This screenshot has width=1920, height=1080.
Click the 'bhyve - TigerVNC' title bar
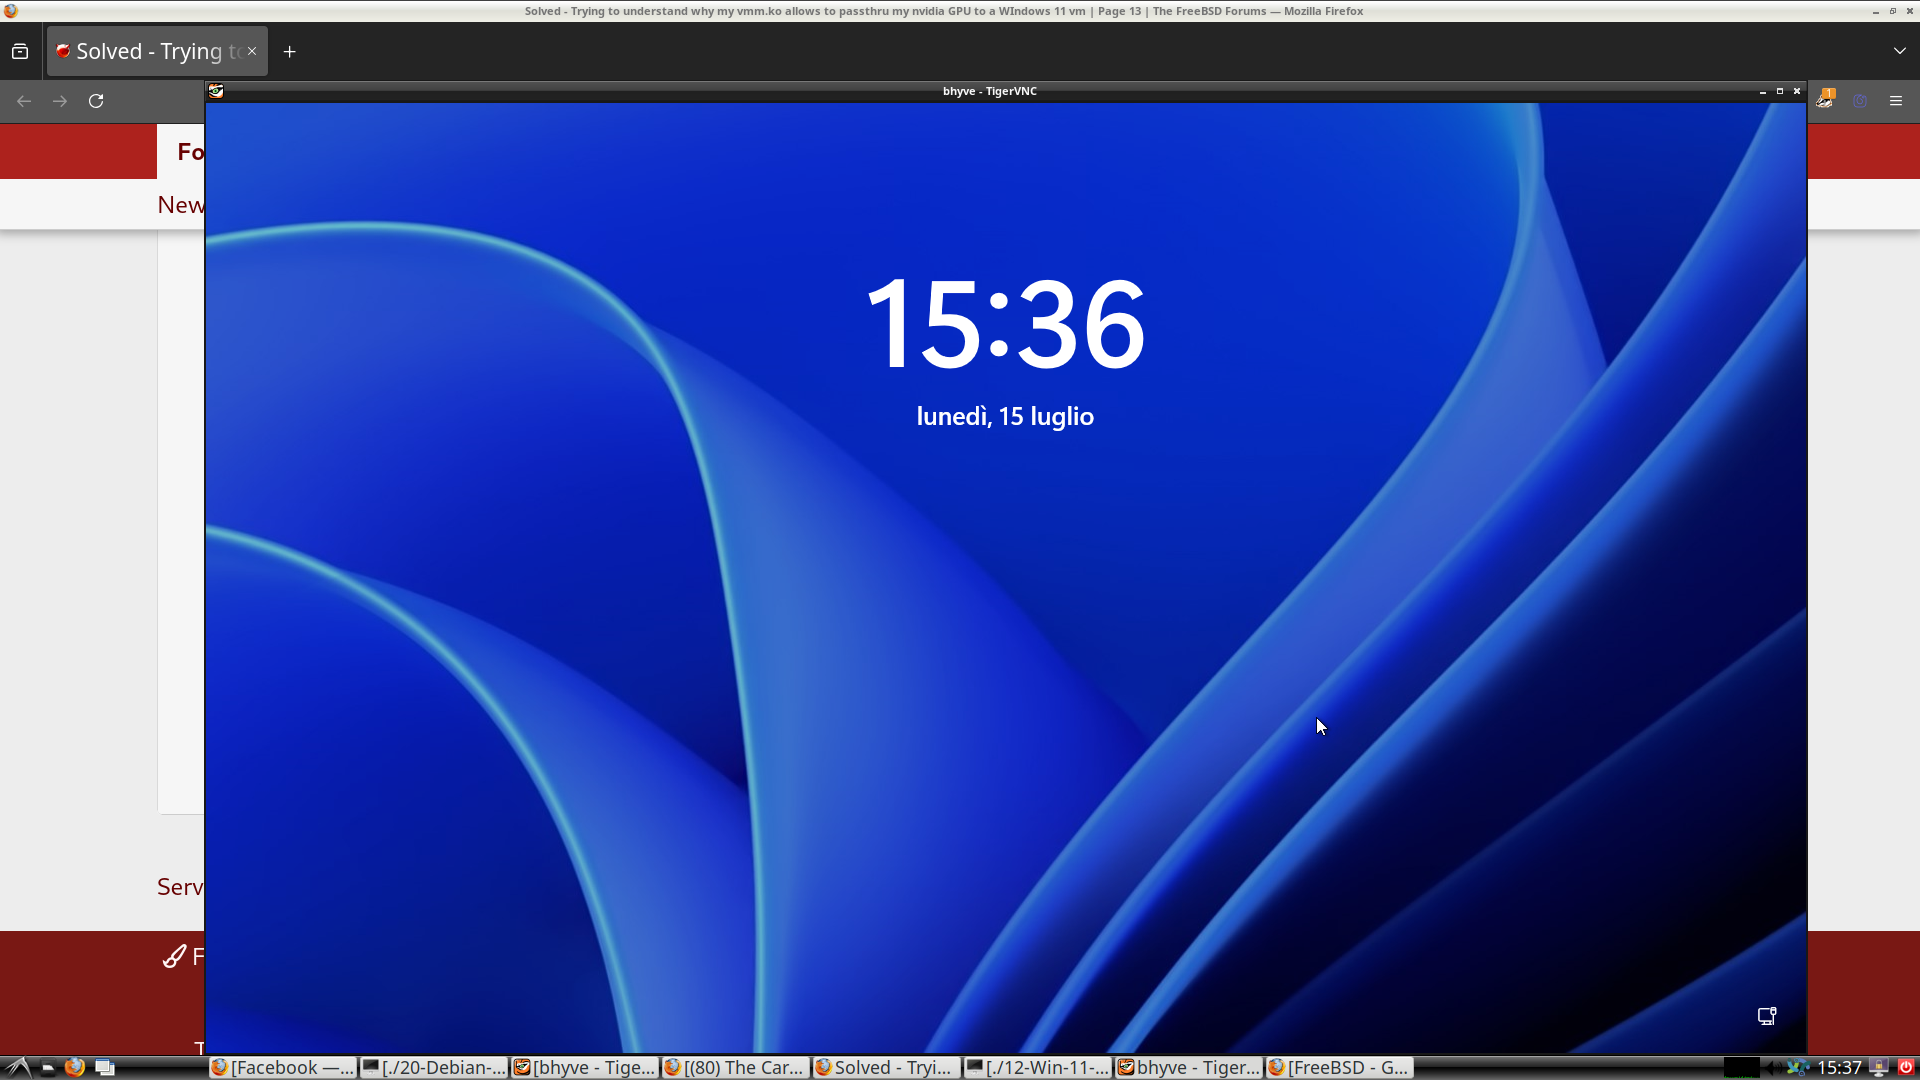[x=990, y=91]
